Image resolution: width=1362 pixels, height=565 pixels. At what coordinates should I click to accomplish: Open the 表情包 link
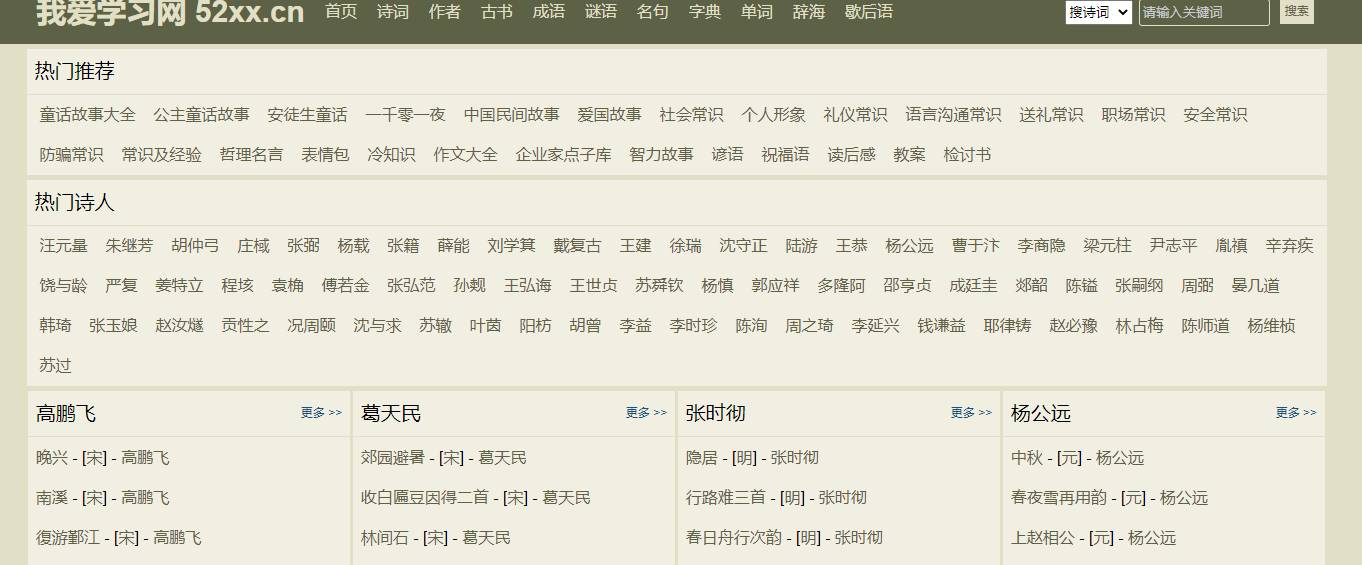point(326,155)
